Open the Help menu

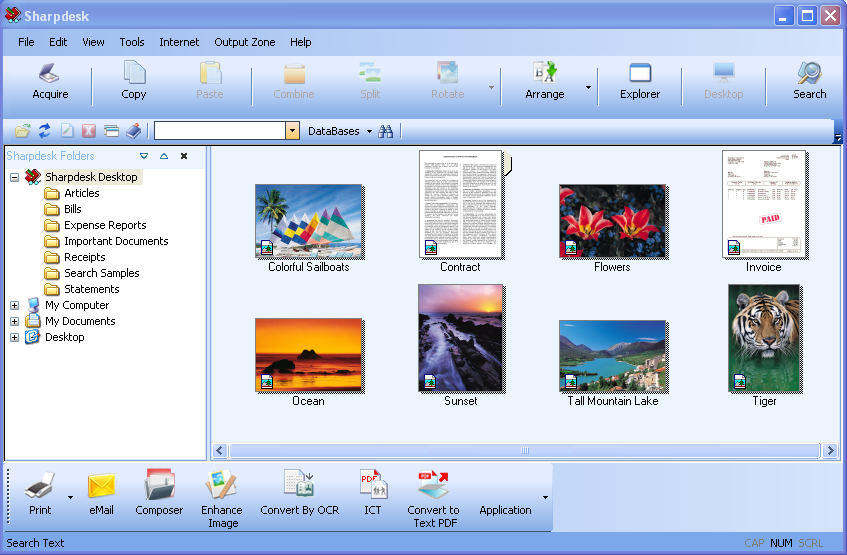(x=300, y=42)
